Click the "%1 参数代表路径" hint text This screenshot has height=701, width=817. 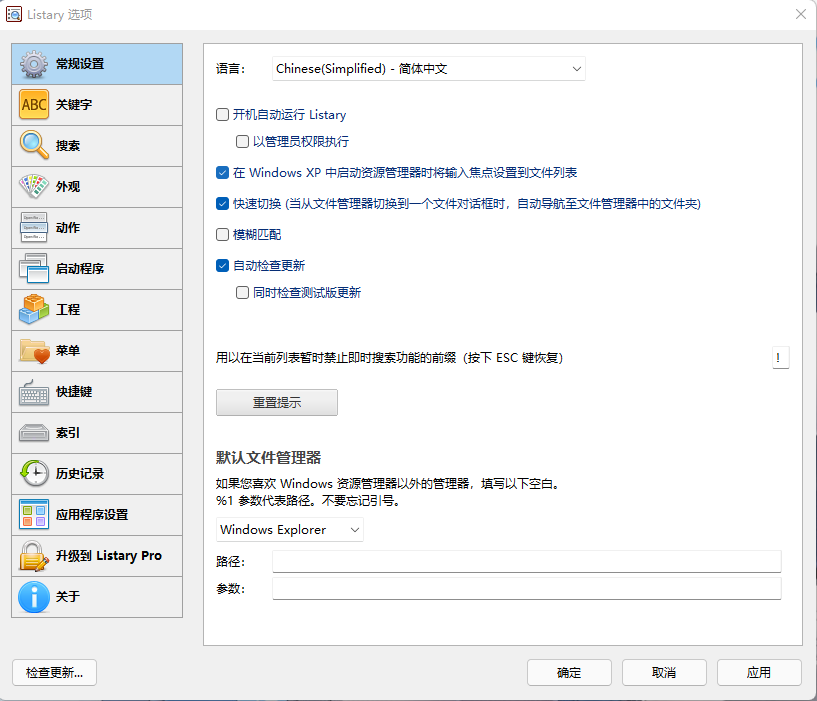pyautogui.click(x=308, y=501)
